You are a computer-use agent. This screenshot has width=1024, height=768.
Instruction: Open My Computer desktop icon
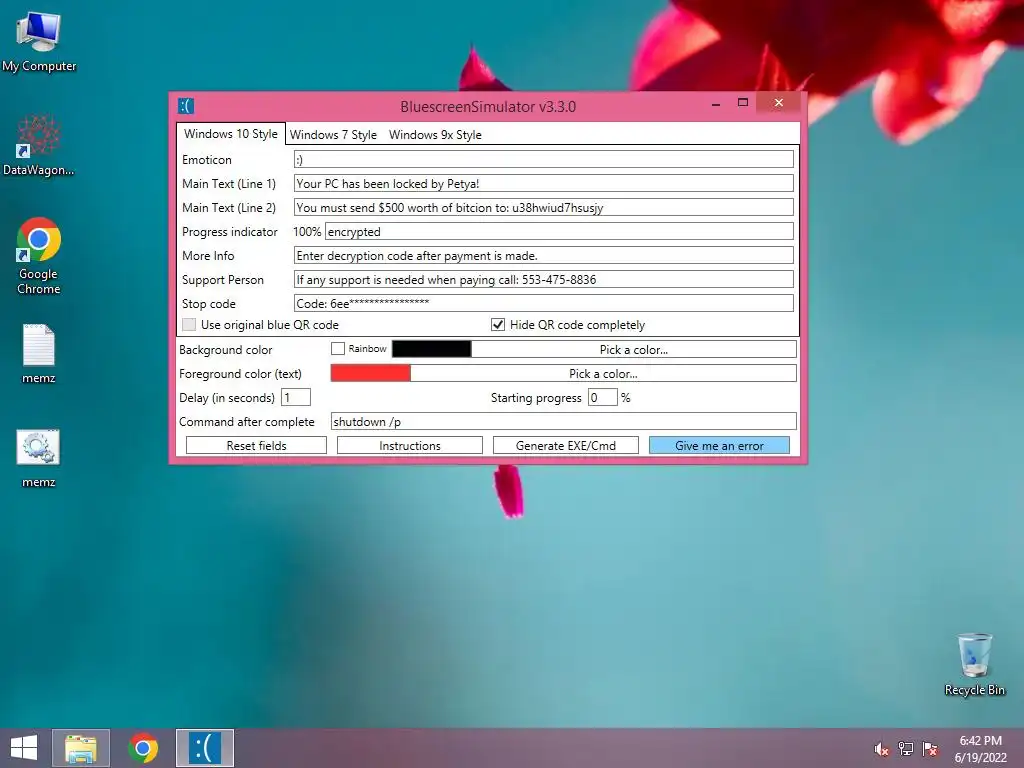coord(39,41)
